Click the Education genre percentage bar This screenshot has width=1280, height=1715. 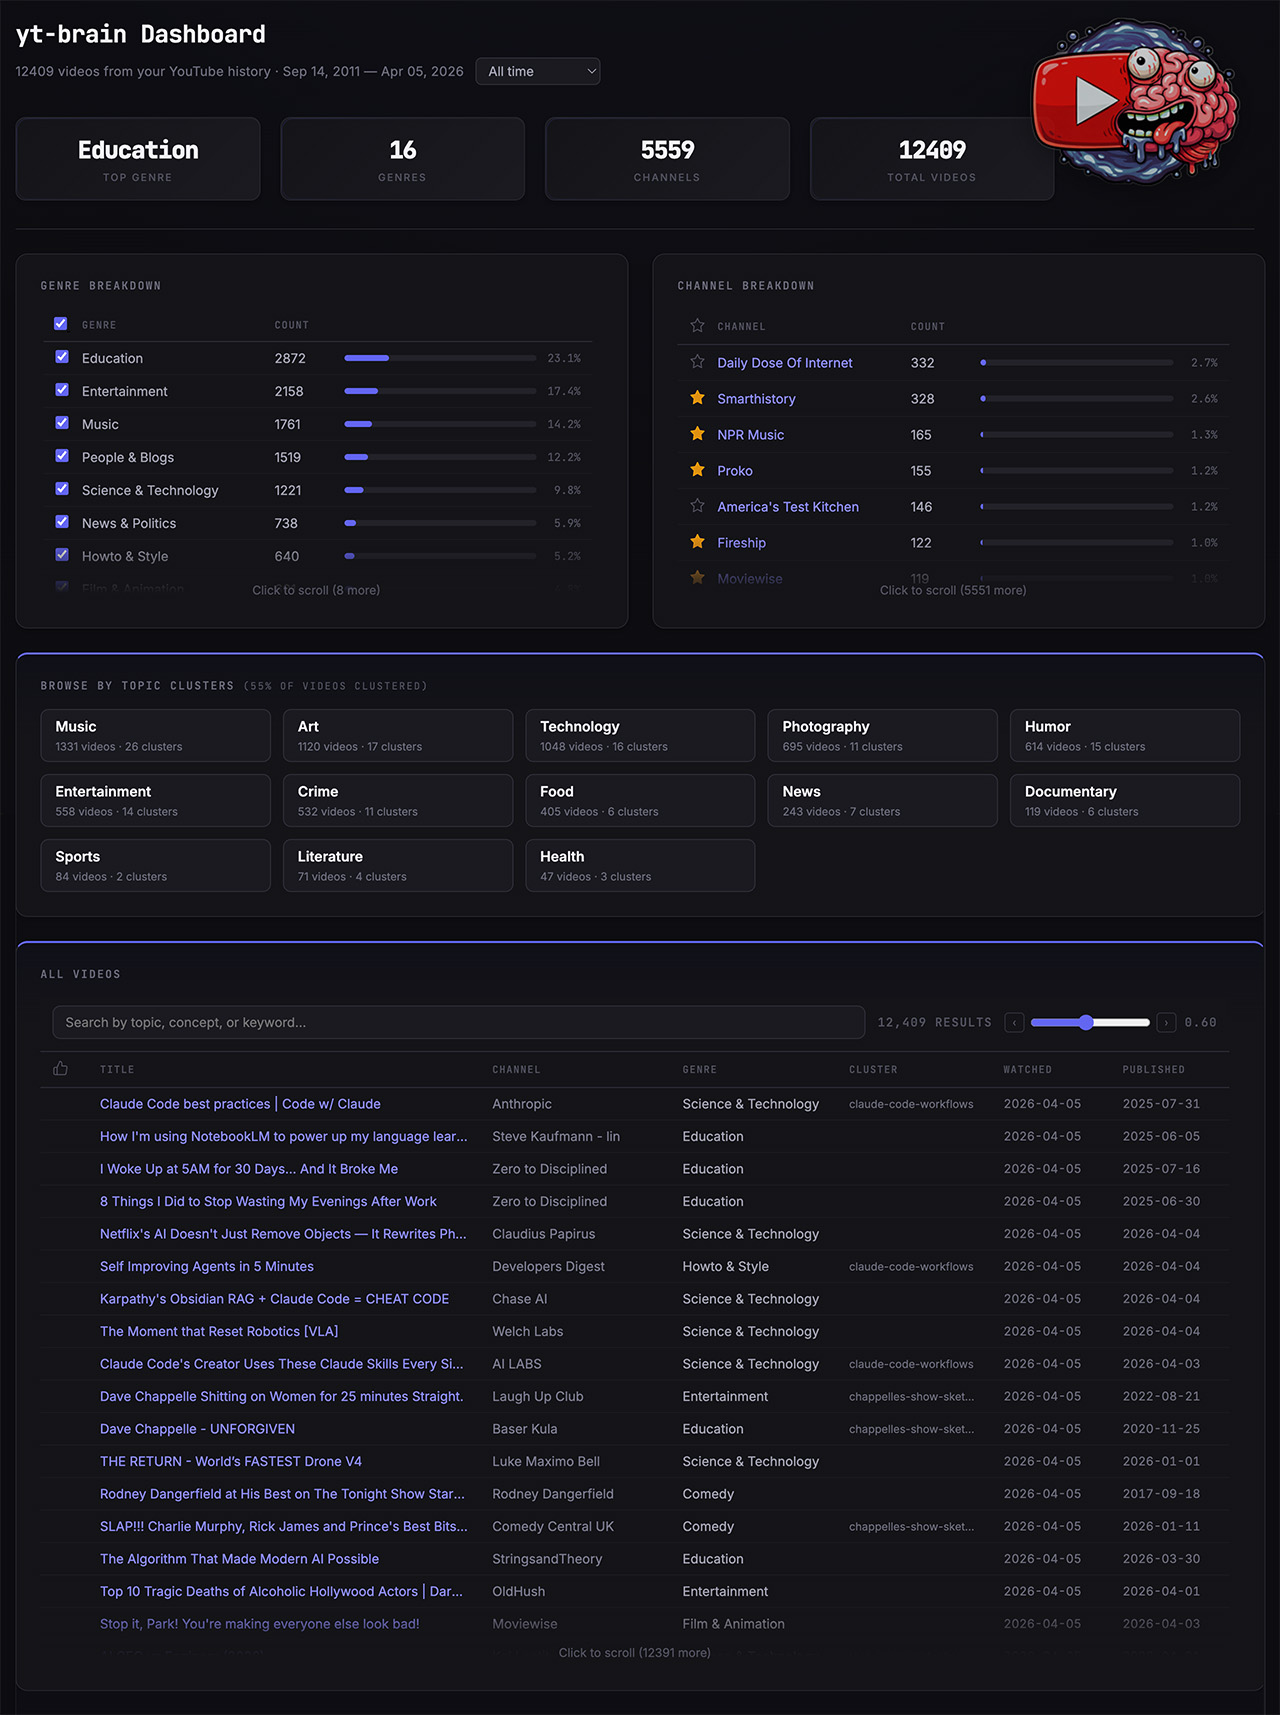440,358
